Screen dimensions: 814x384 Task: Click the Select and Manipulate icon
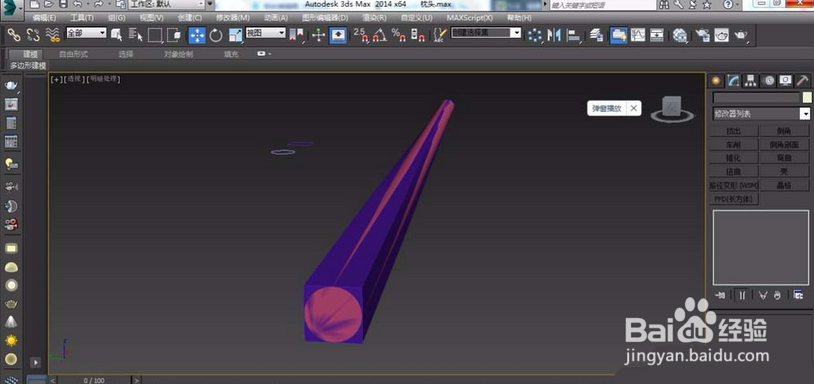tap(318, 35)
